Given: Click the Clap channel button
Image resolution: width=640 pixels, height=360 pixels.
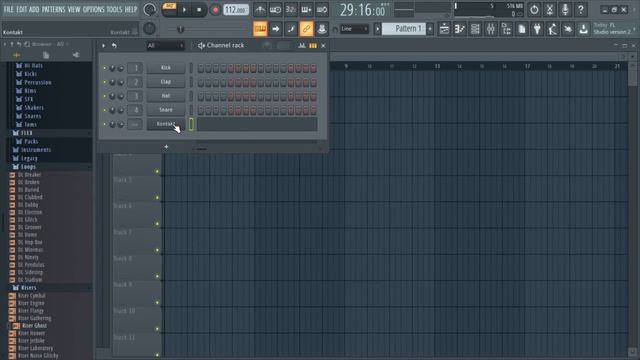Looking at the screenshot, I should [x=166, y=82].
